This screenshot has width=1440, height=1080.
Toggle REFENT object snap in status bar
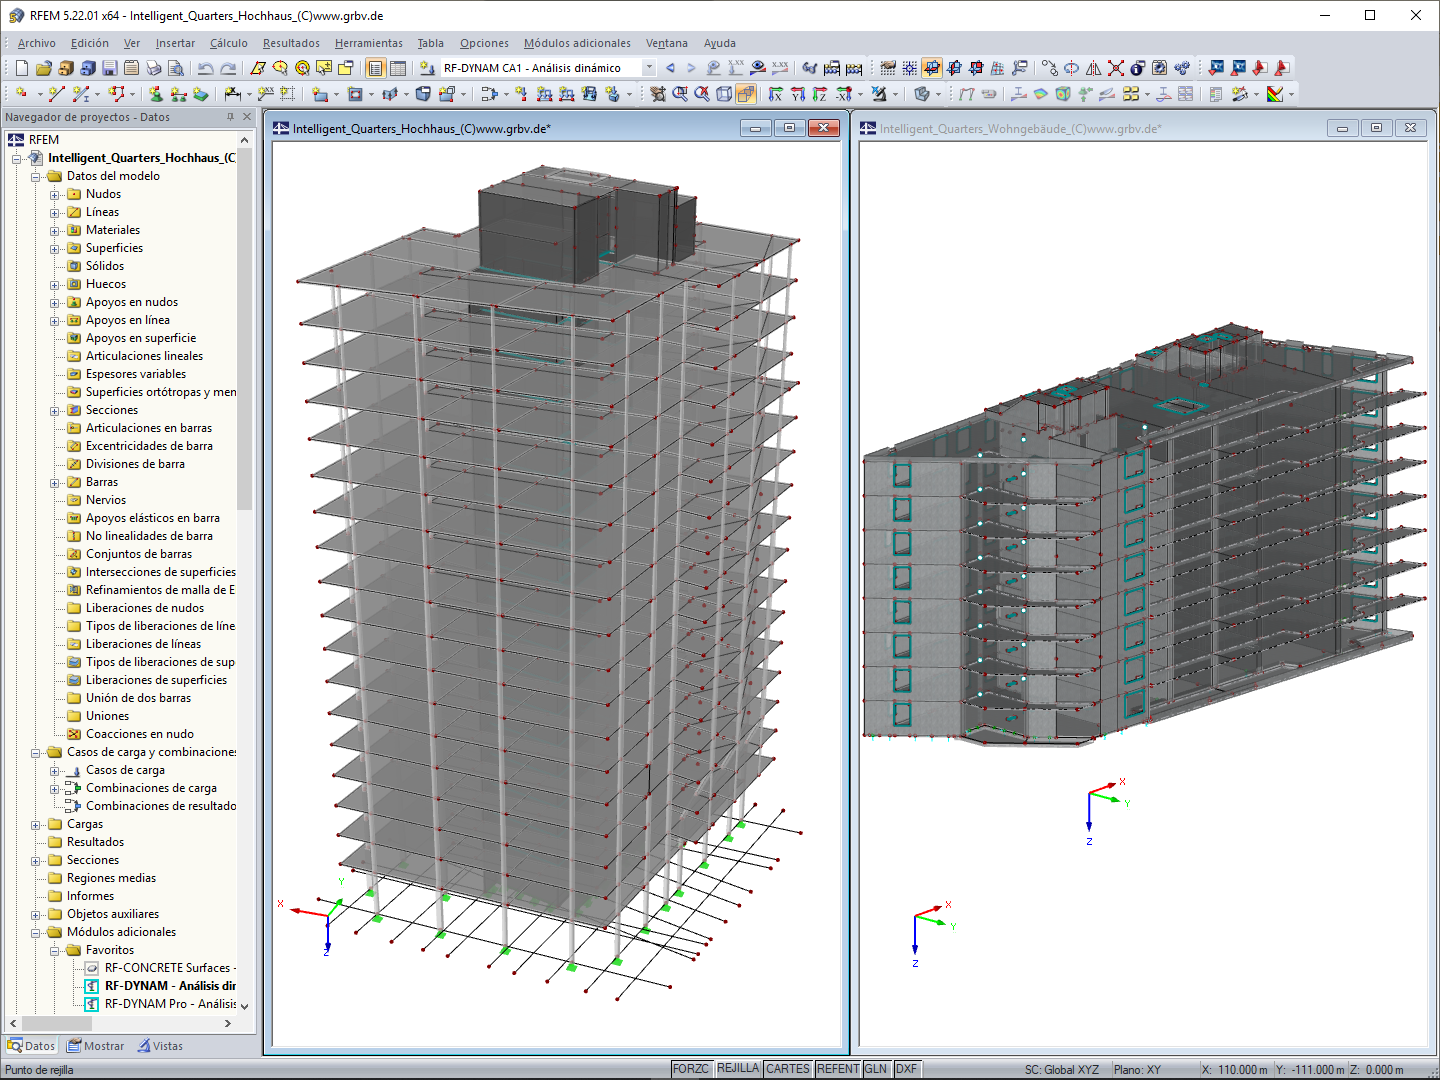coord(838,1069)
